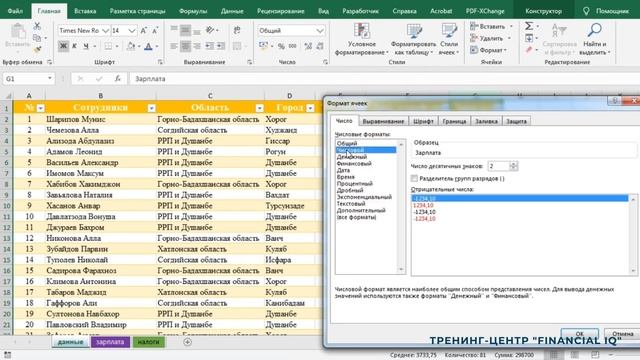640x360 pixels.
Task: Switch to Граница tab in dialog
Action: [x=454, y=121]
